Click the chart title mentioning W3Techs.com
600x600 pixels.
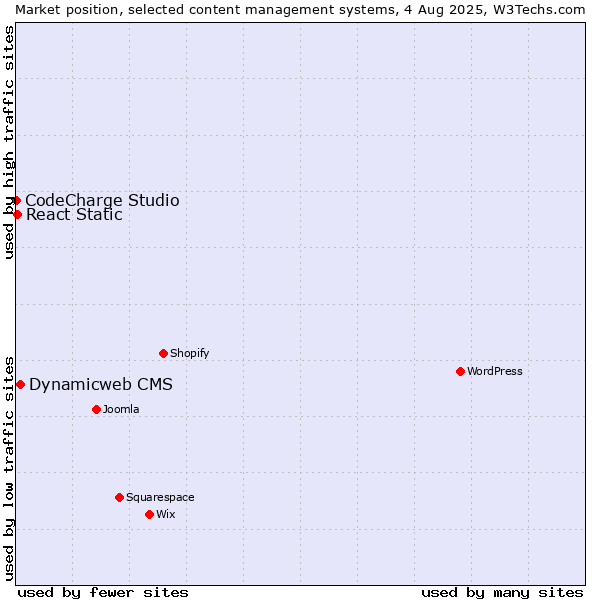click(300, 10)
